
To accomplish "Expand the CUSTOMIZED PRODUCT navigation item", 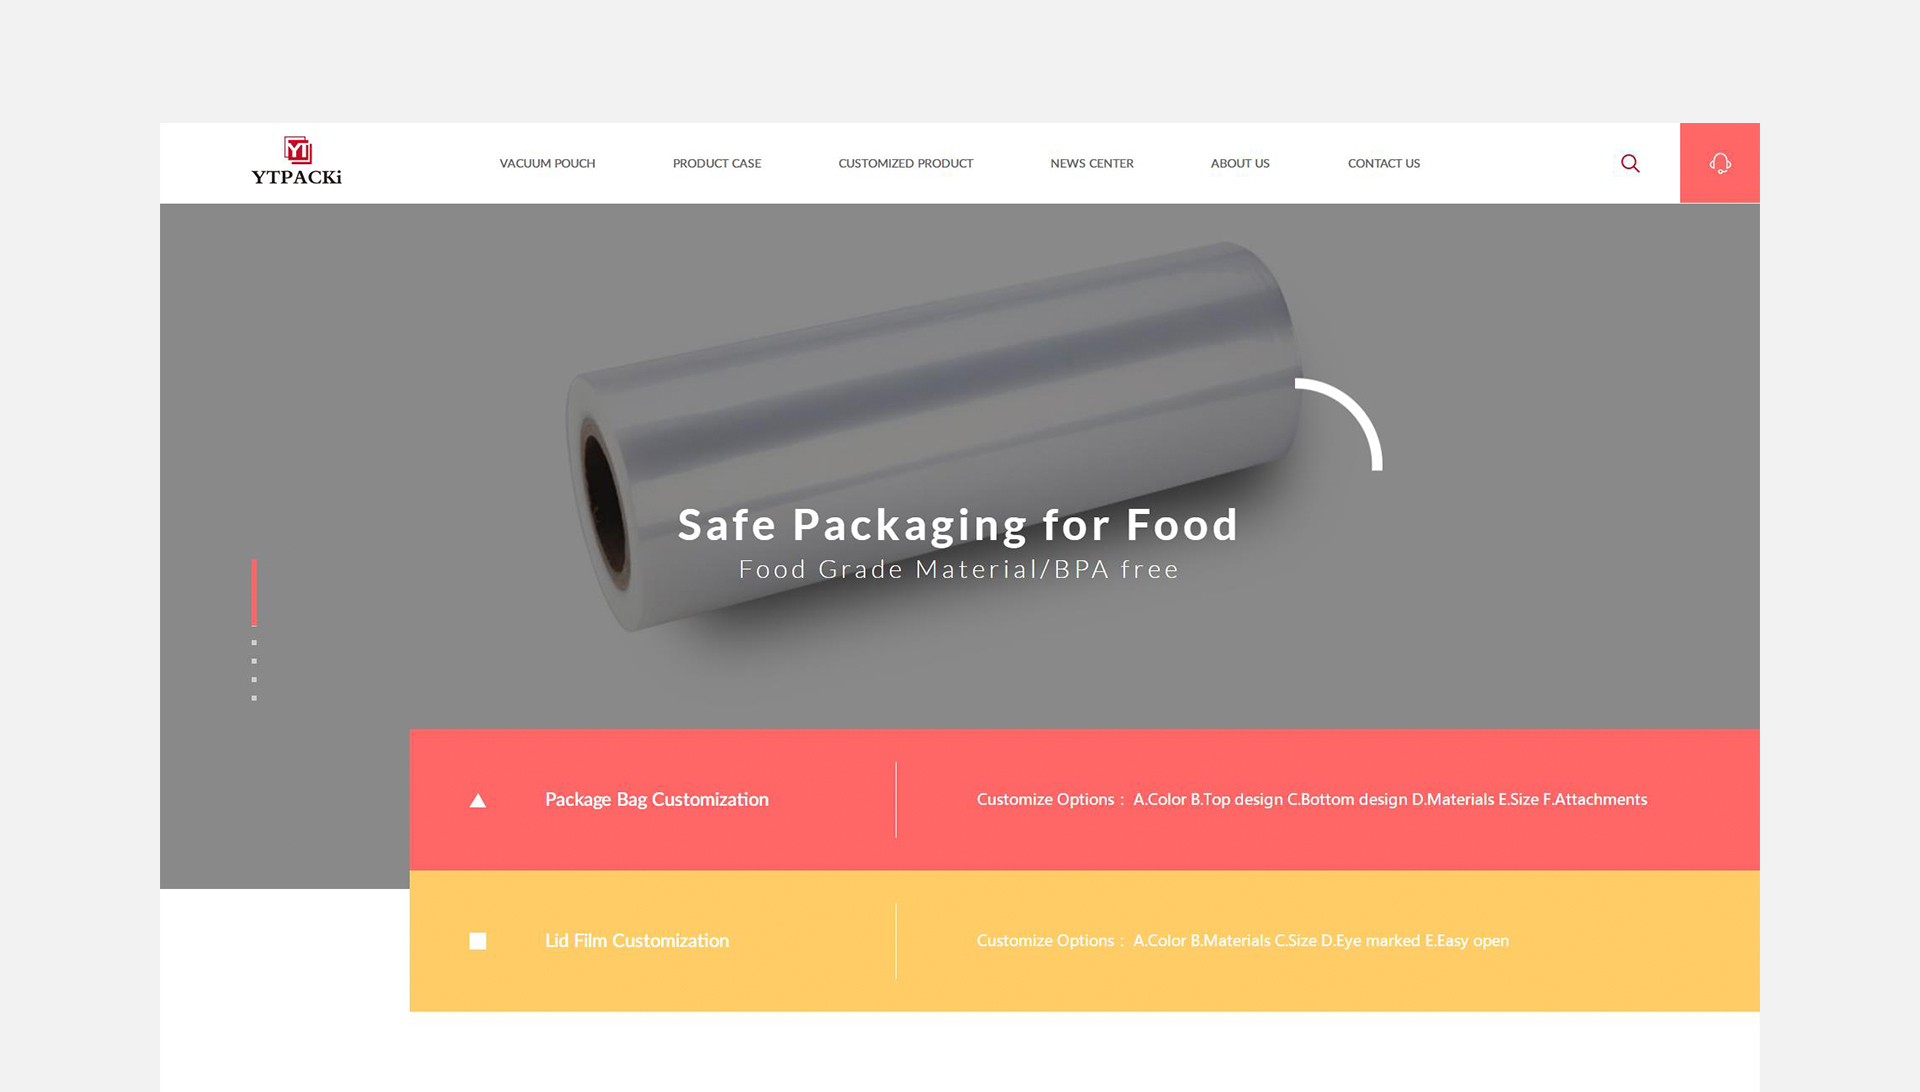I will 906,162.
